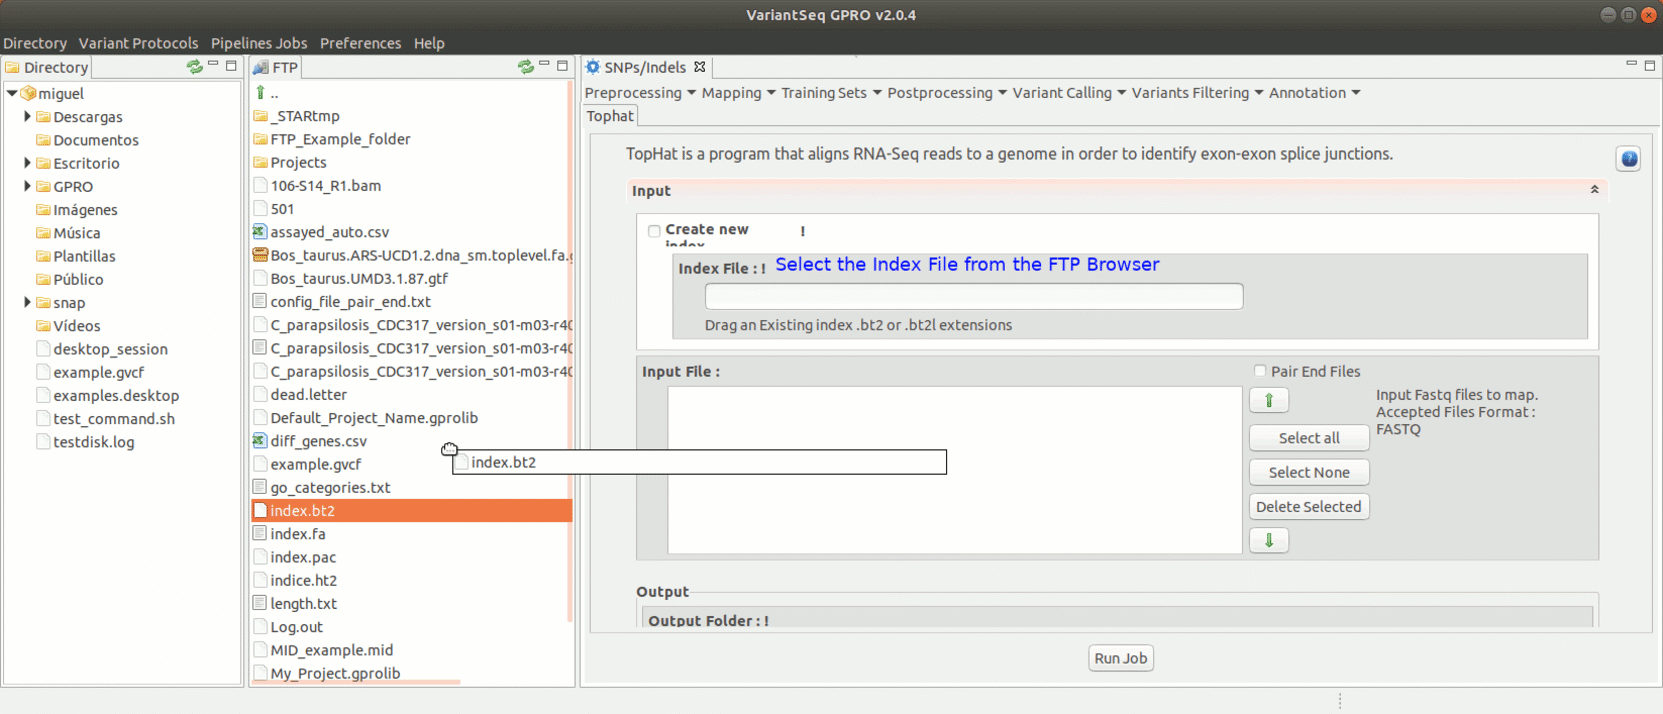Maximize the FTP panel view
This screenshot has width=1663, height=714.
tap(562, 66)
